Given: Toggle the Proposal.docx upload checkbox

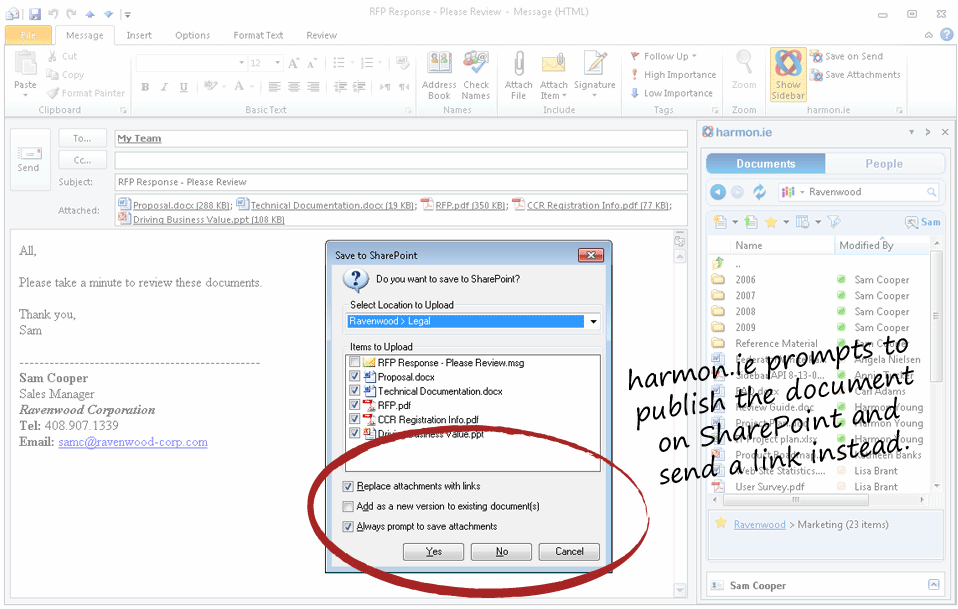Looking at the screenshot, I should click(354, 376).
